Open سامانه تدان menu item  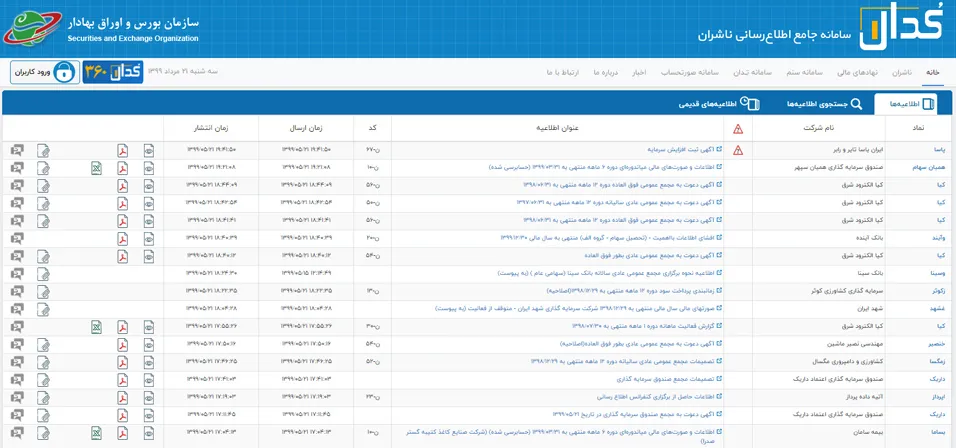751,72
